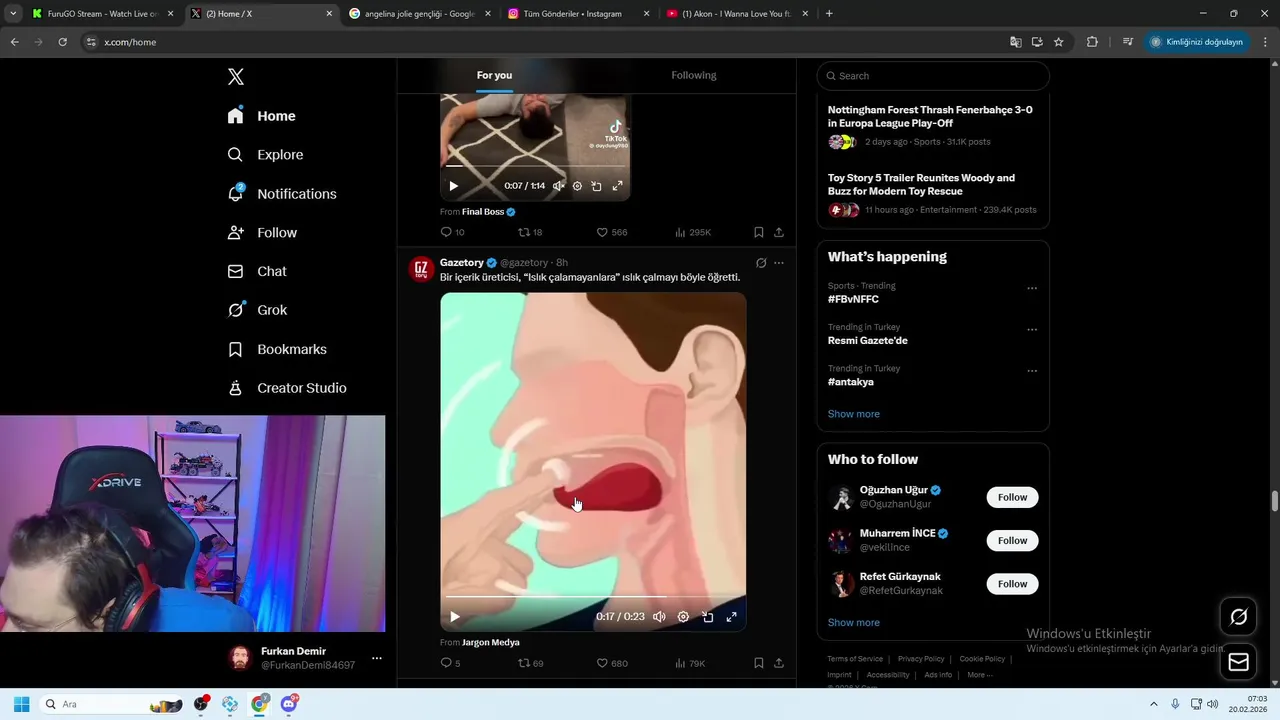Open Notifications in the sidebar

[282, 194]
